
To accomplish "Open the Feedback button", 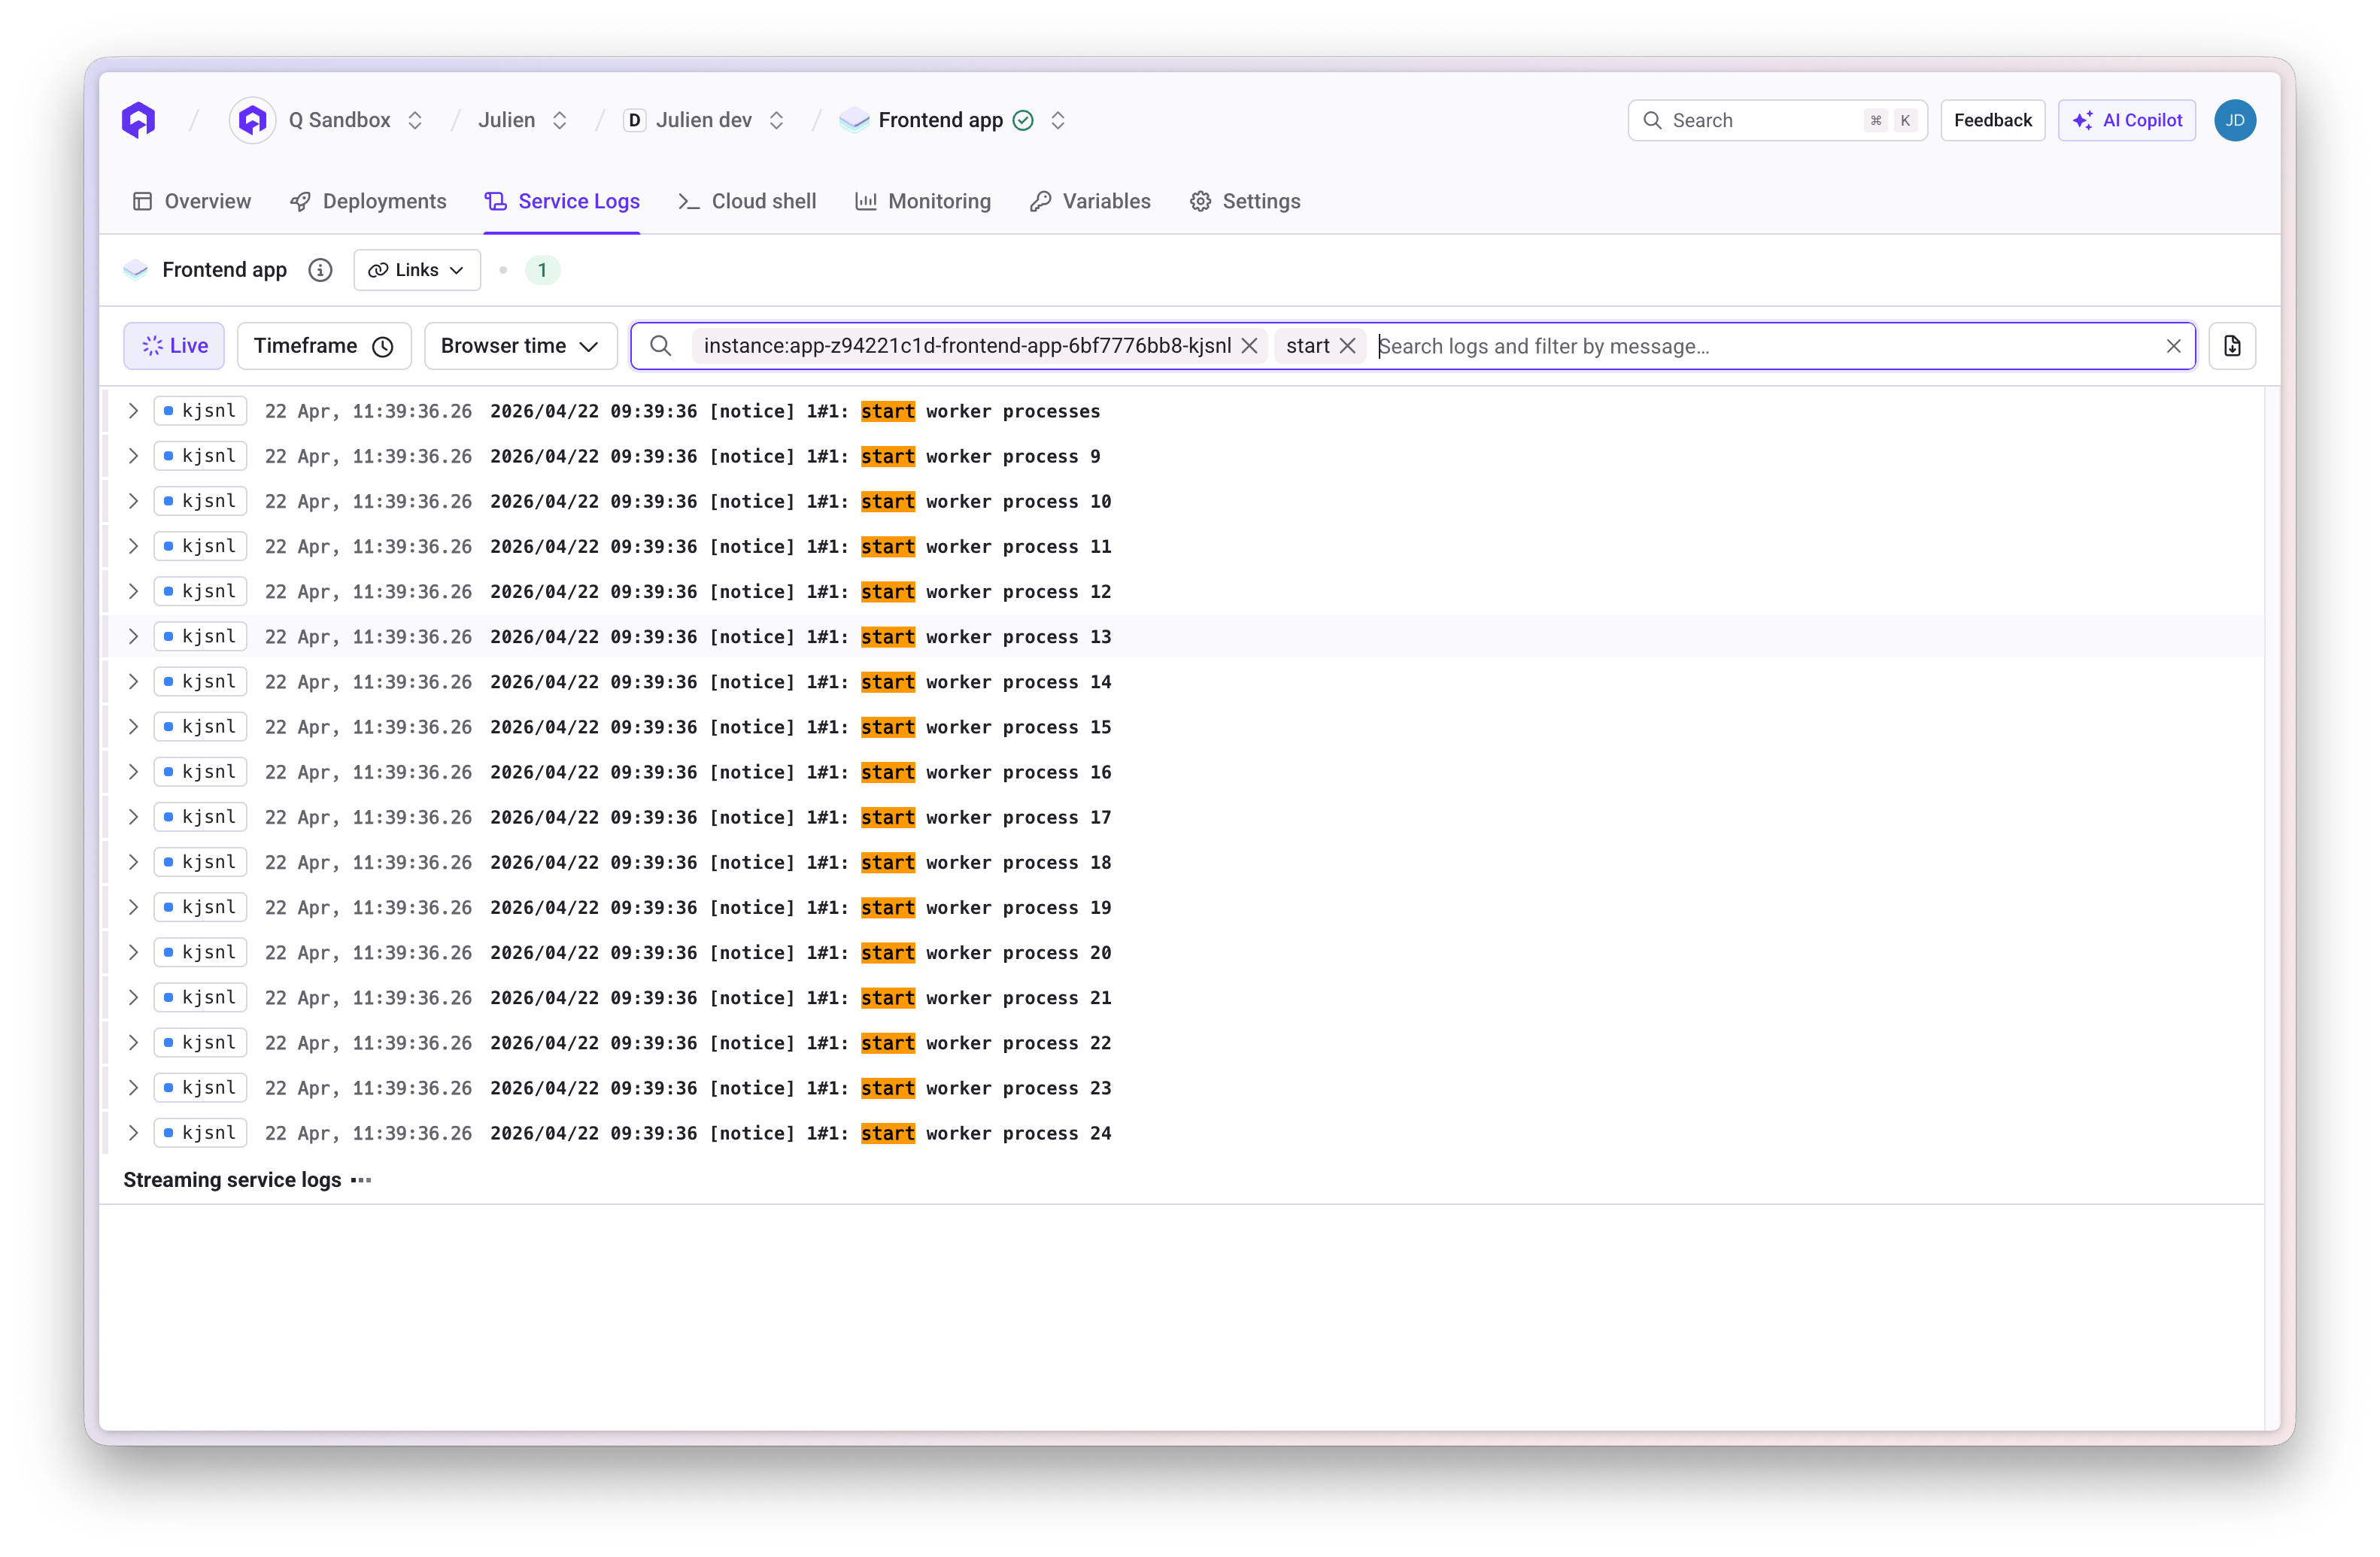I will coord(1992,120).
